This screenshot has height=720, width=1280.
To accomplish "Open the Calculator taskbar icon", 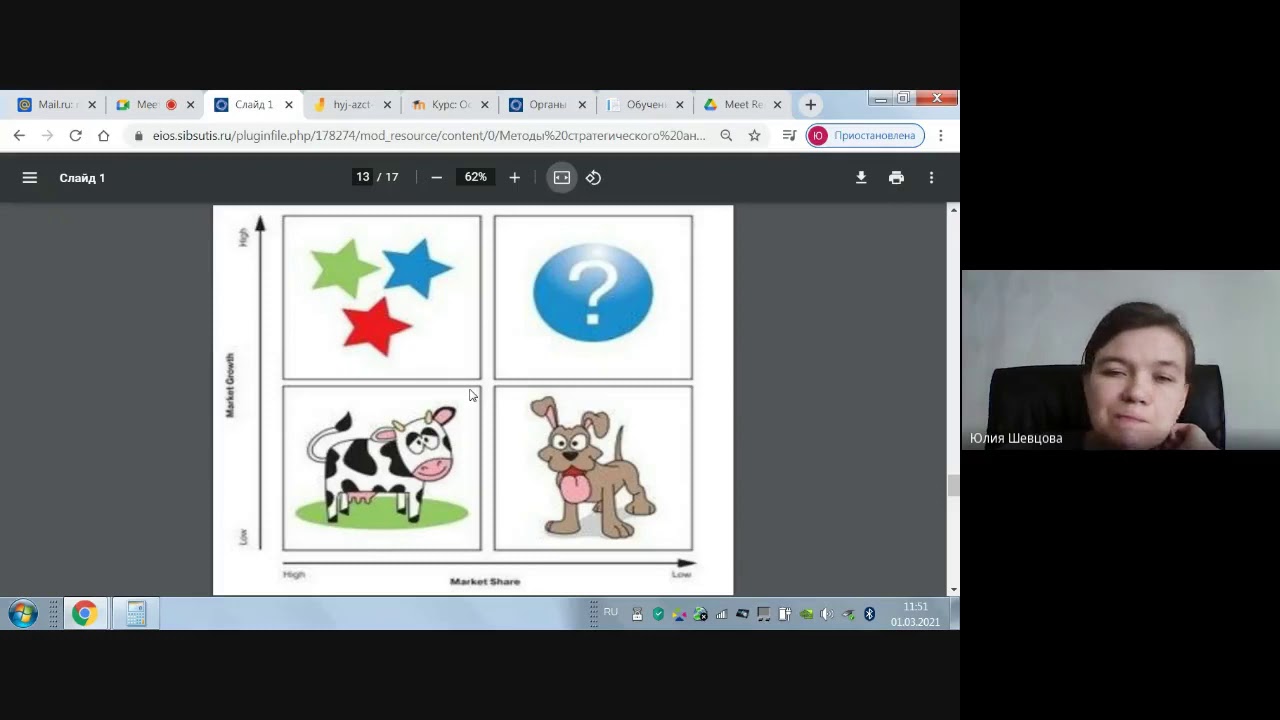I will point(136,613).
